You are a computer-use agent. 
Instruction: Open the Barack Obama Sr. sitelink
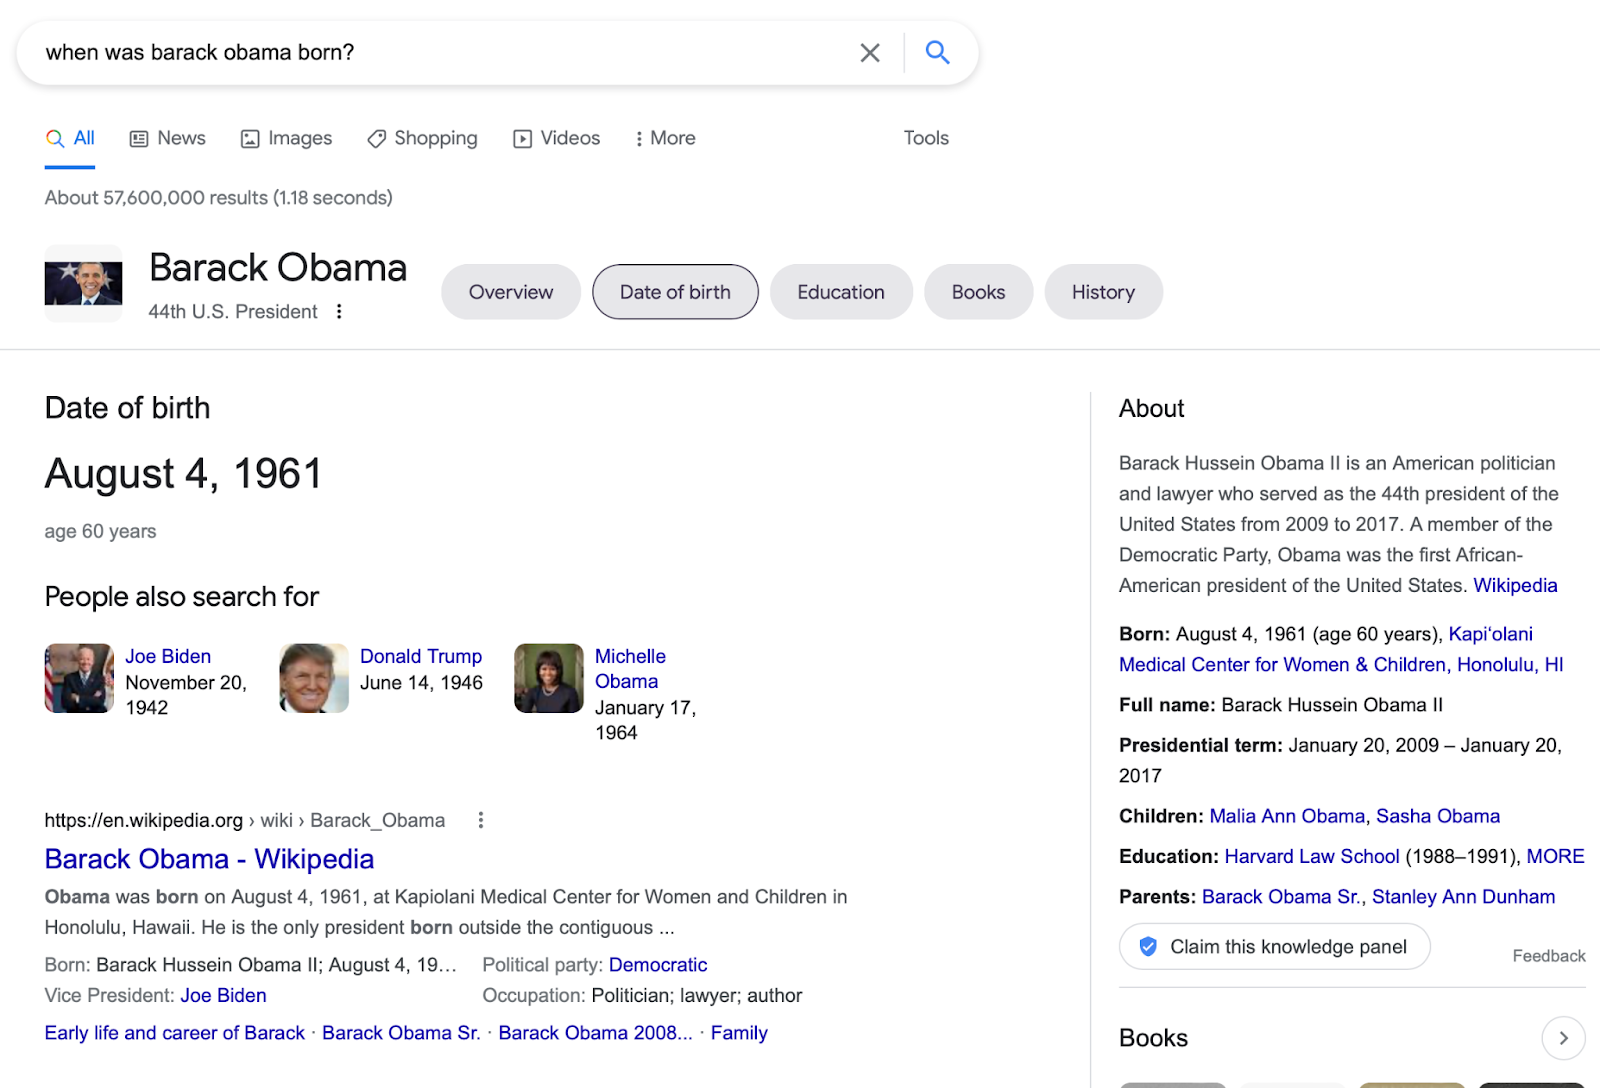point(401,1033)
